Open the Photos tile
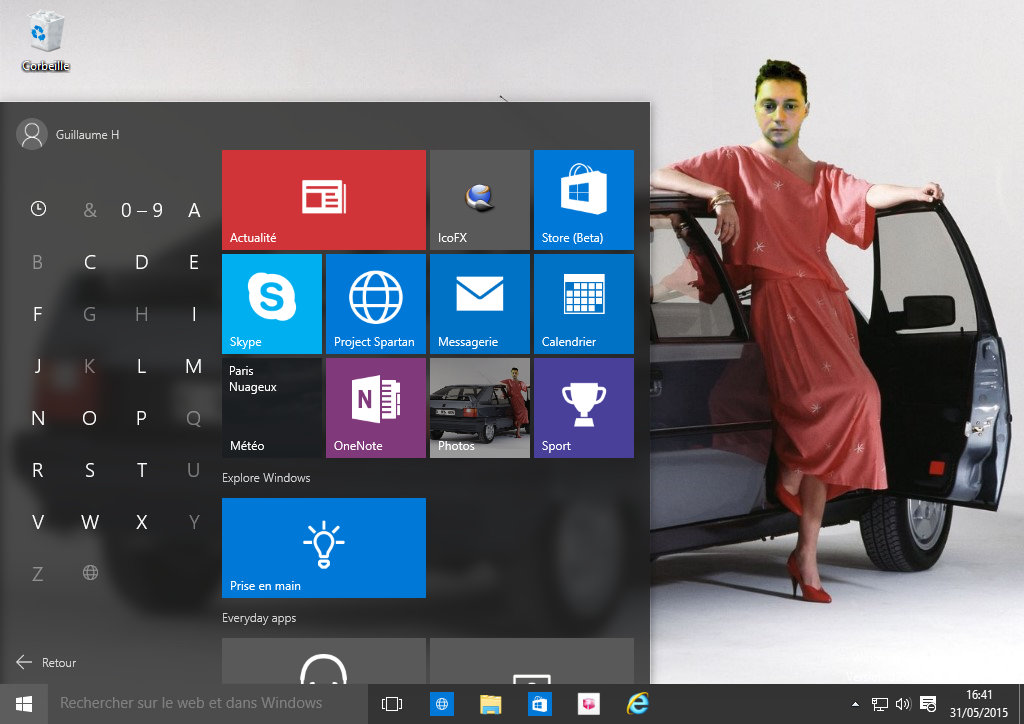Image resolution: width=1024 pixels, height=724 pixels. [480, 407]
